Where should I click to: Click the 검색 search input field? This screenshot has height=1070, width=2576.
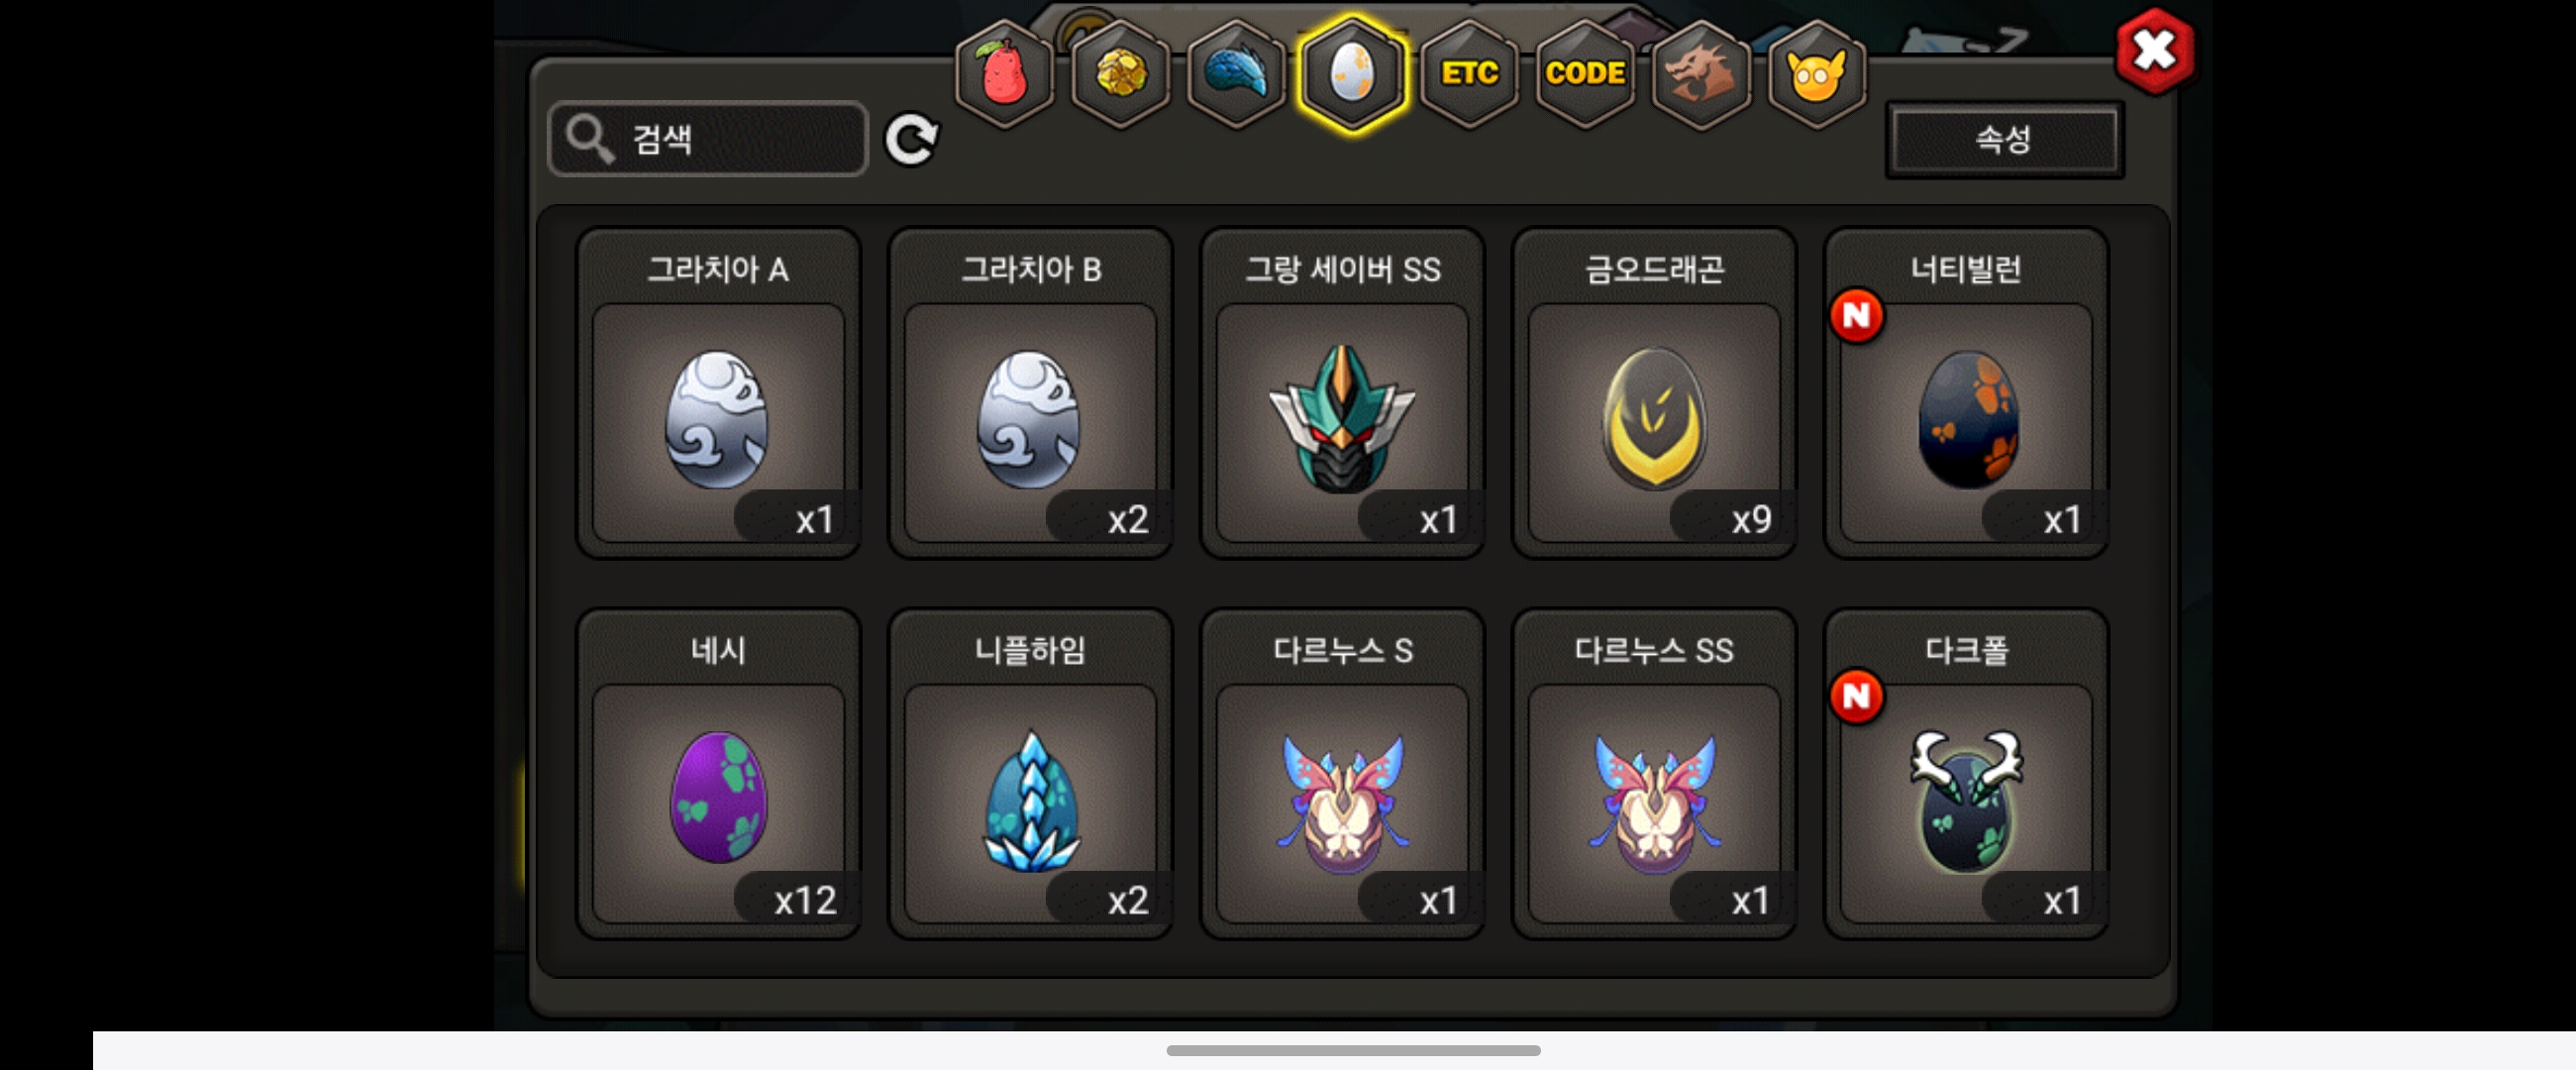coord(708,139)
